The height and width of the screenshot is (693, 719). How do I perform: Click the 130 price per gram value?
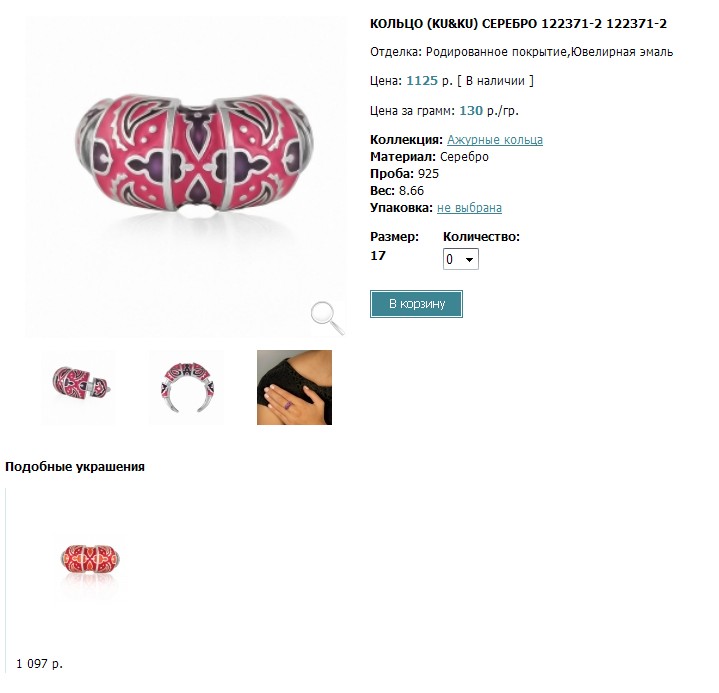click(x=471, y=111)
